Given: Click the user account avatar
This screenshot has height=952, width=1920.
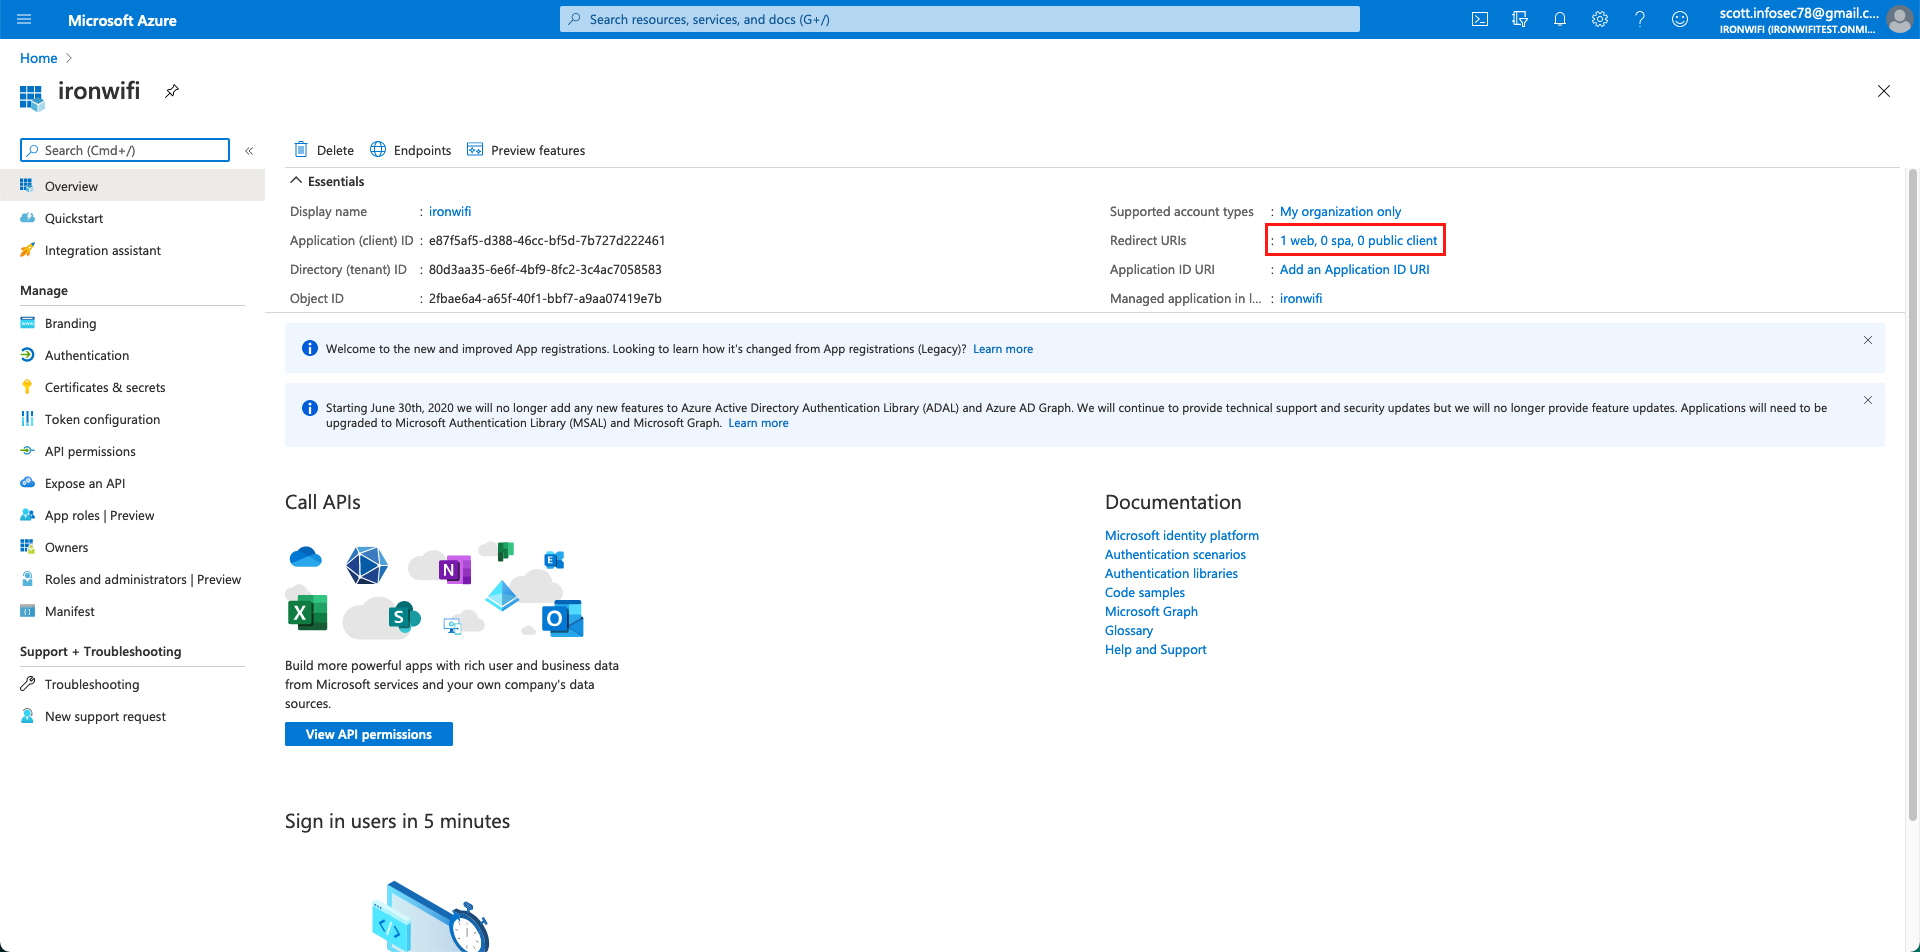Looking at the screenshot, I should 1900,19.
